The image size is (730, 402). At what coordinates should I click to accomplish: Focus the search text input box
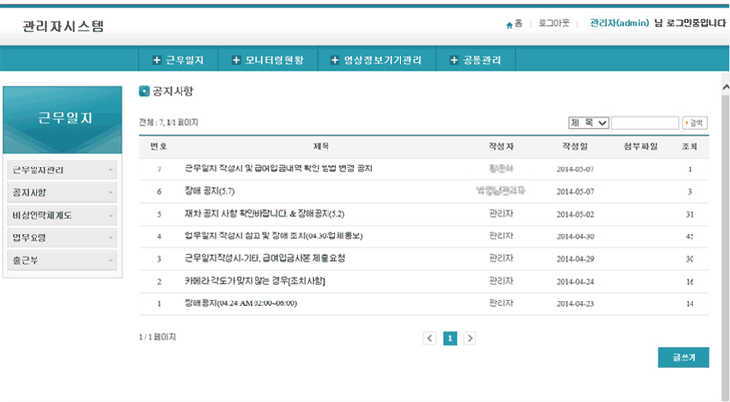click(645, 123)
